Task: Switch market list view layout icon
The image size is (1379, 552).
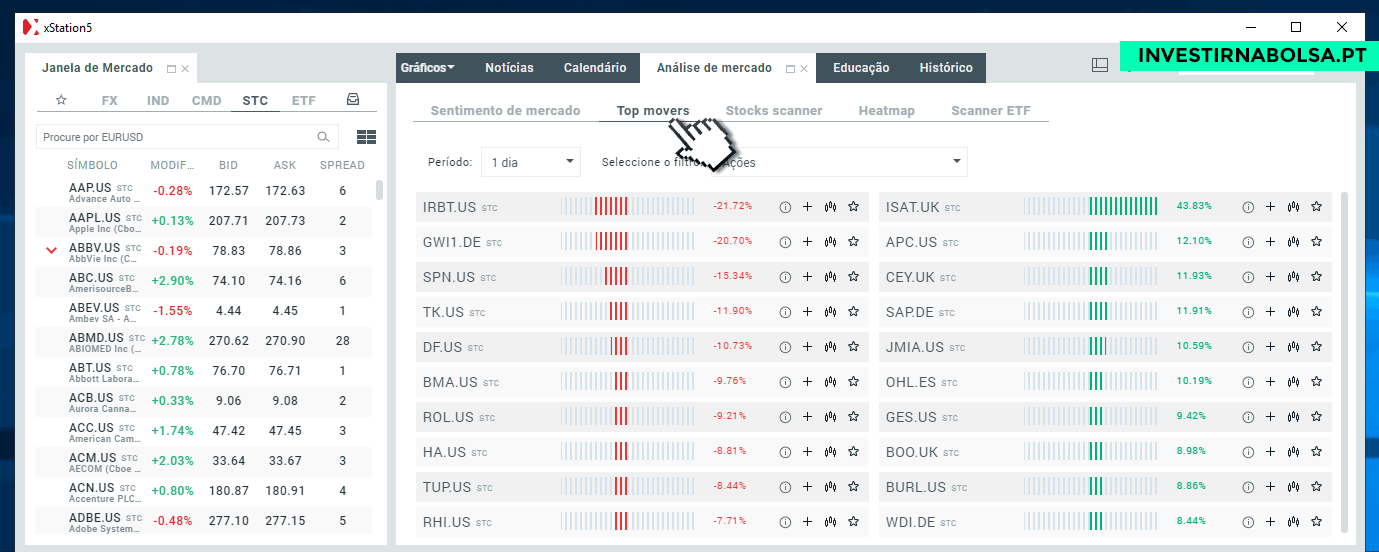Action: (366, 137)
